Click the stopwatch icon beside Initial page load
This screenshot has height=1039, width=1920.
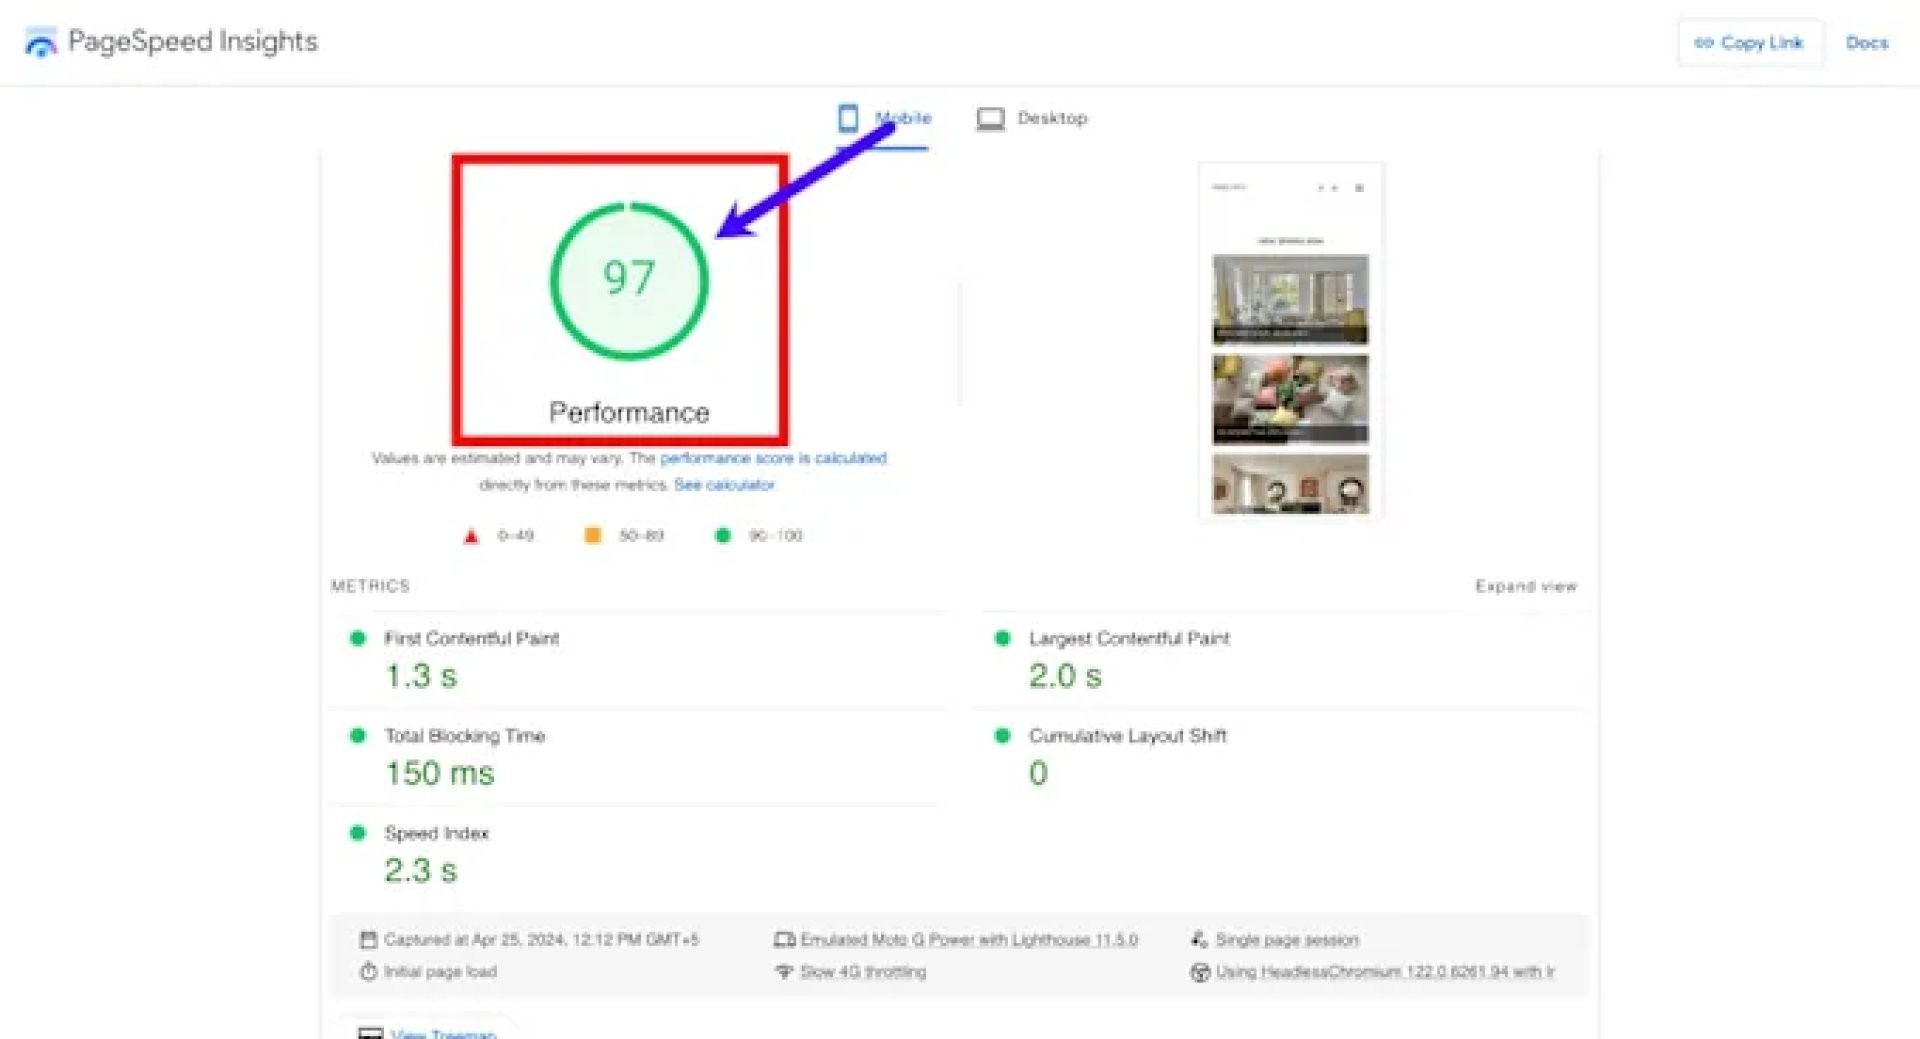[368, 972]
